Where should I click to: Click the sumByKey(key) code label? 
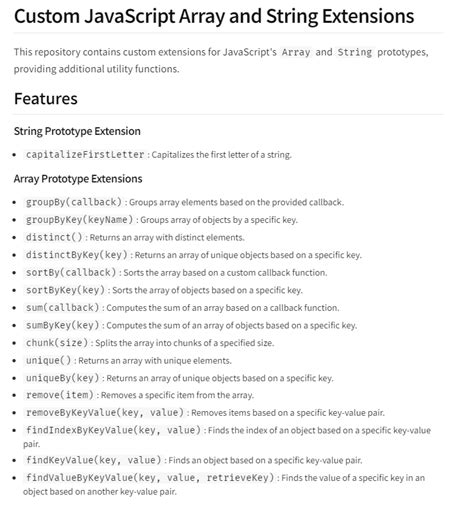click(x=63, y=325)
